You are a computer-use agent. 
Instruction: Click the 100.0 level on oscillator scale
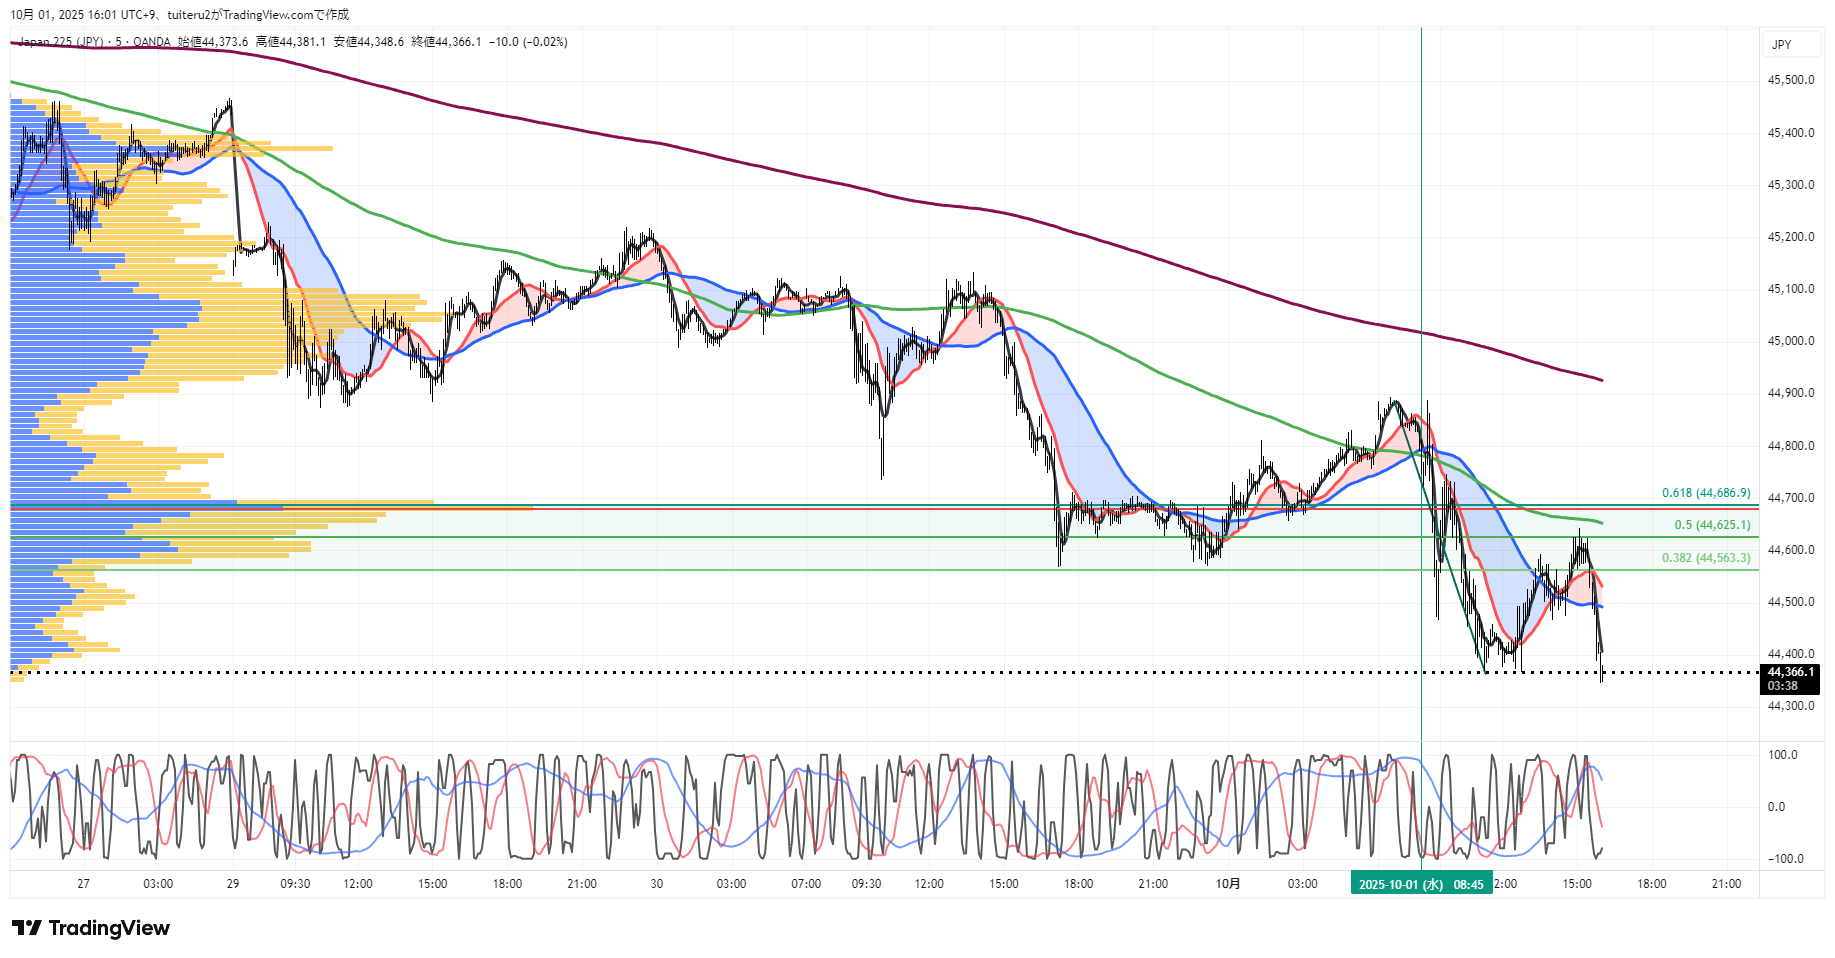point(1782,755)
